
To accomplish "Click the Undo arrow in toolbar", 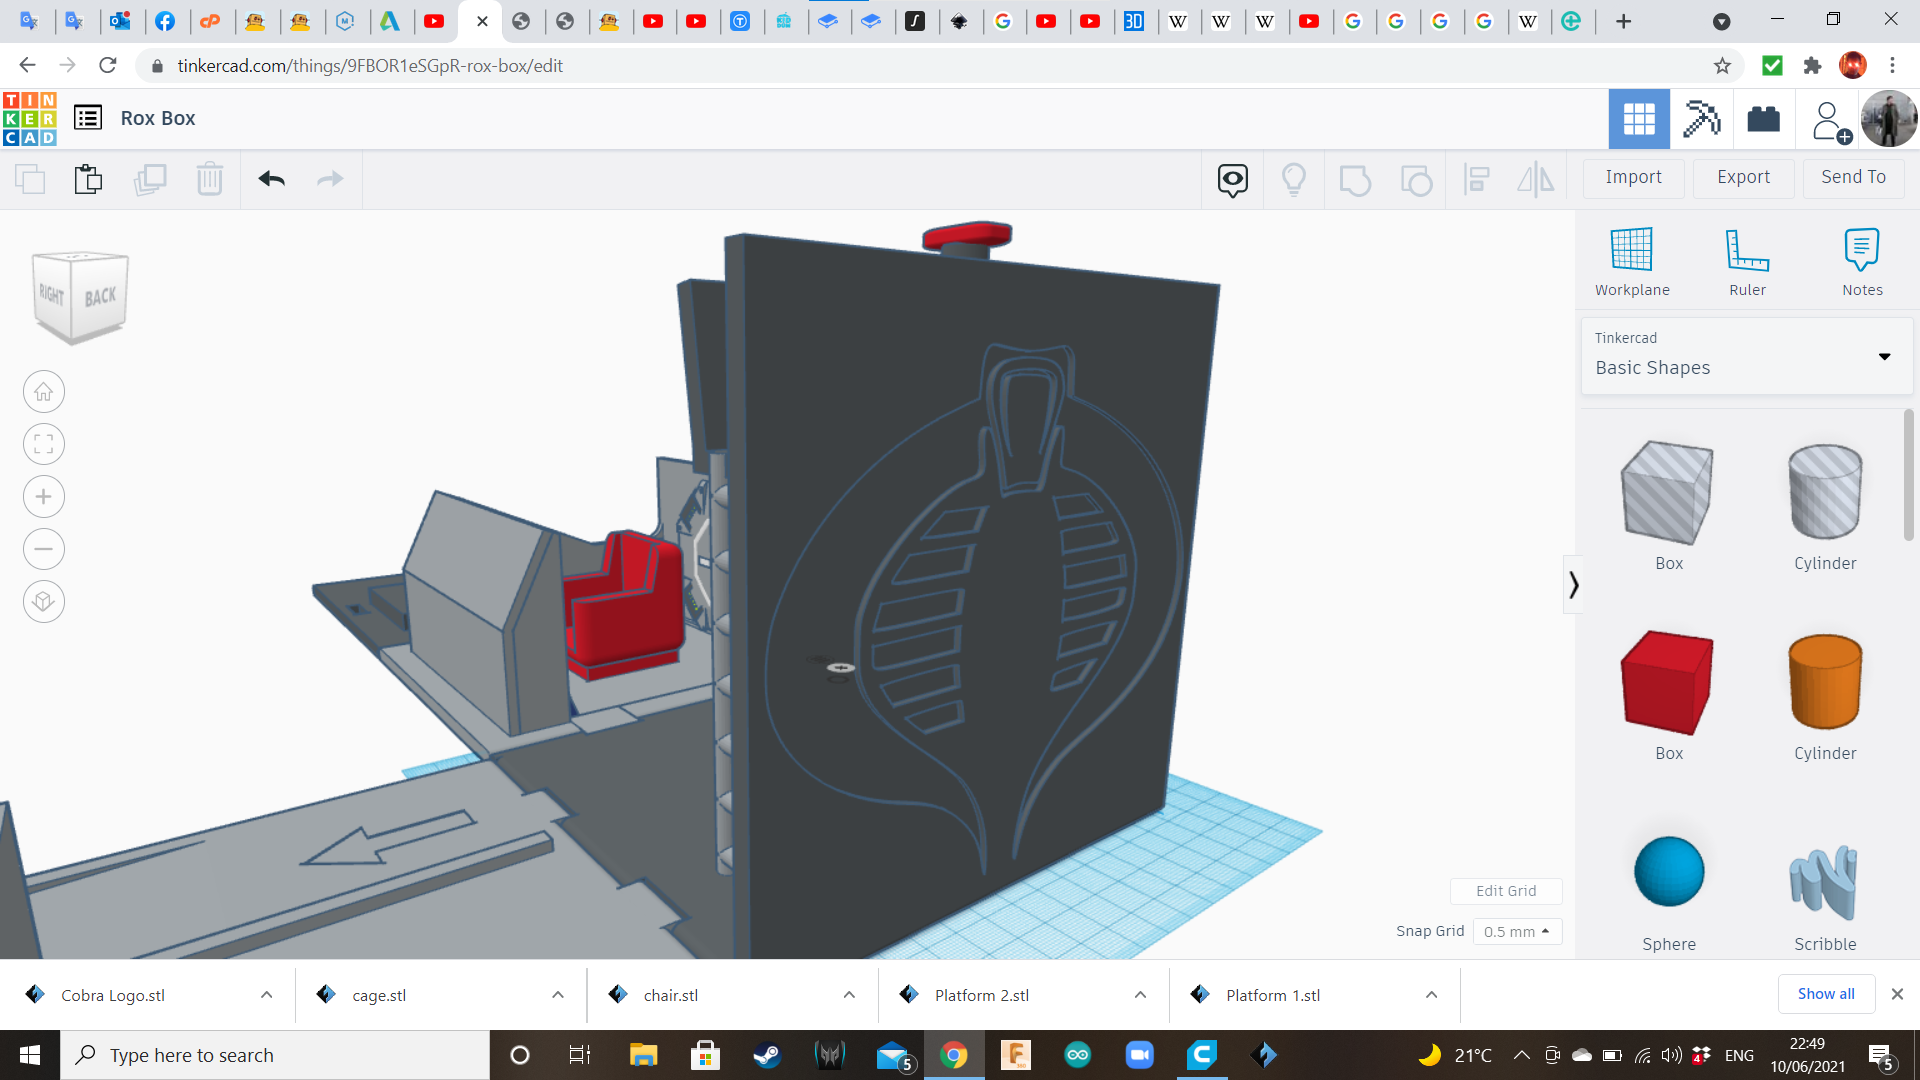I will coord(271,179).
